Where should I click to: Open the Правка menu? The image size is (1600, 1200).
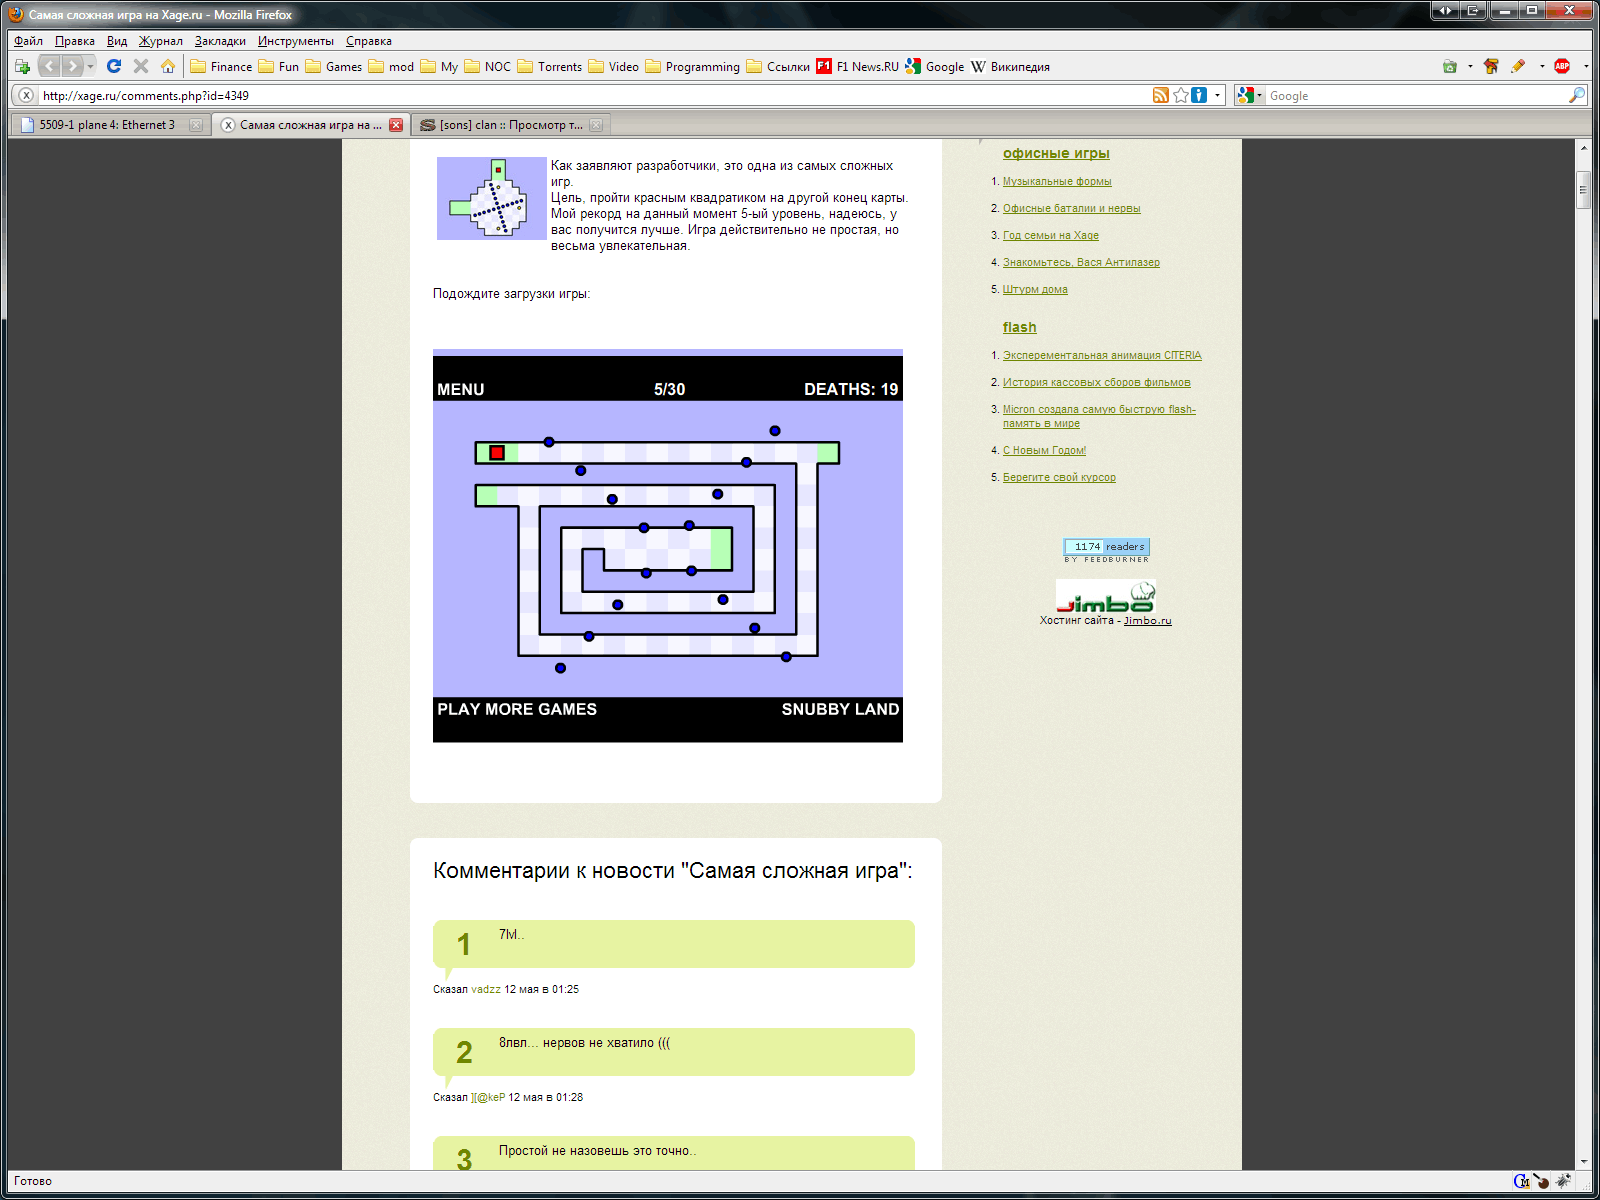click(x=75, y=41)
